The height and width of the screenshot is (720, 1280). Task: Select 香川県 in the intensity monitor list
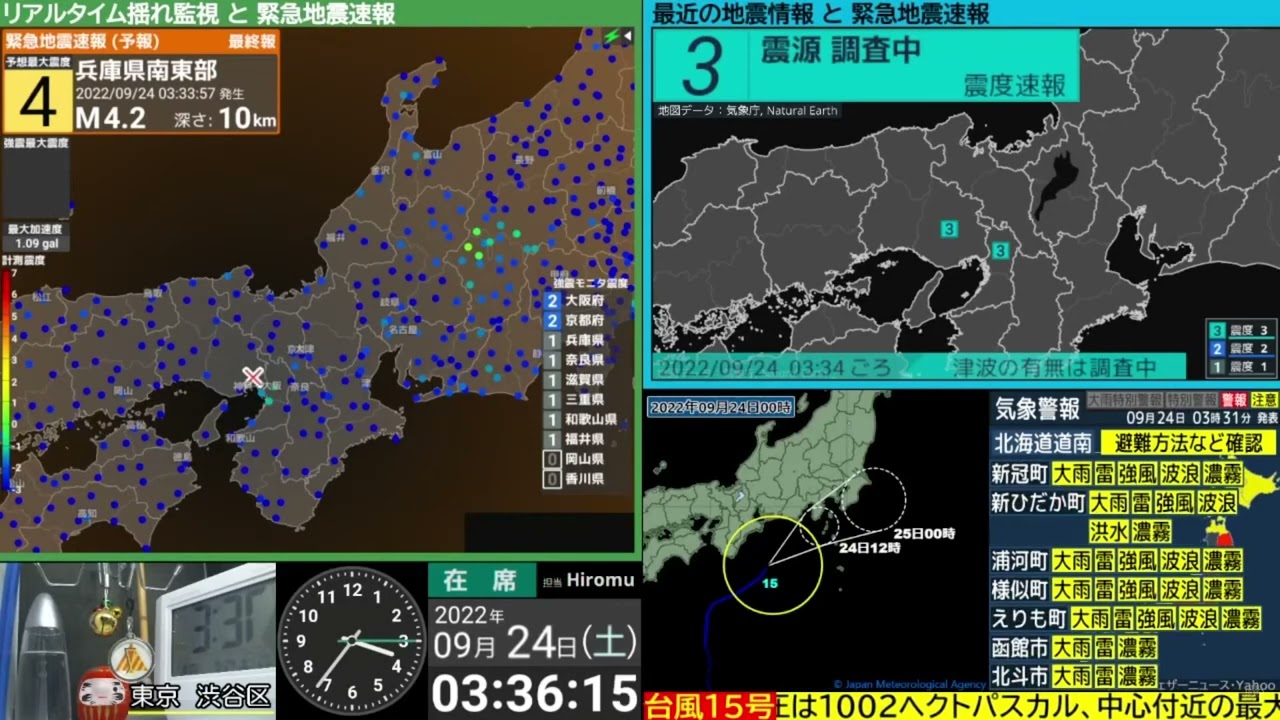(584, 479)
